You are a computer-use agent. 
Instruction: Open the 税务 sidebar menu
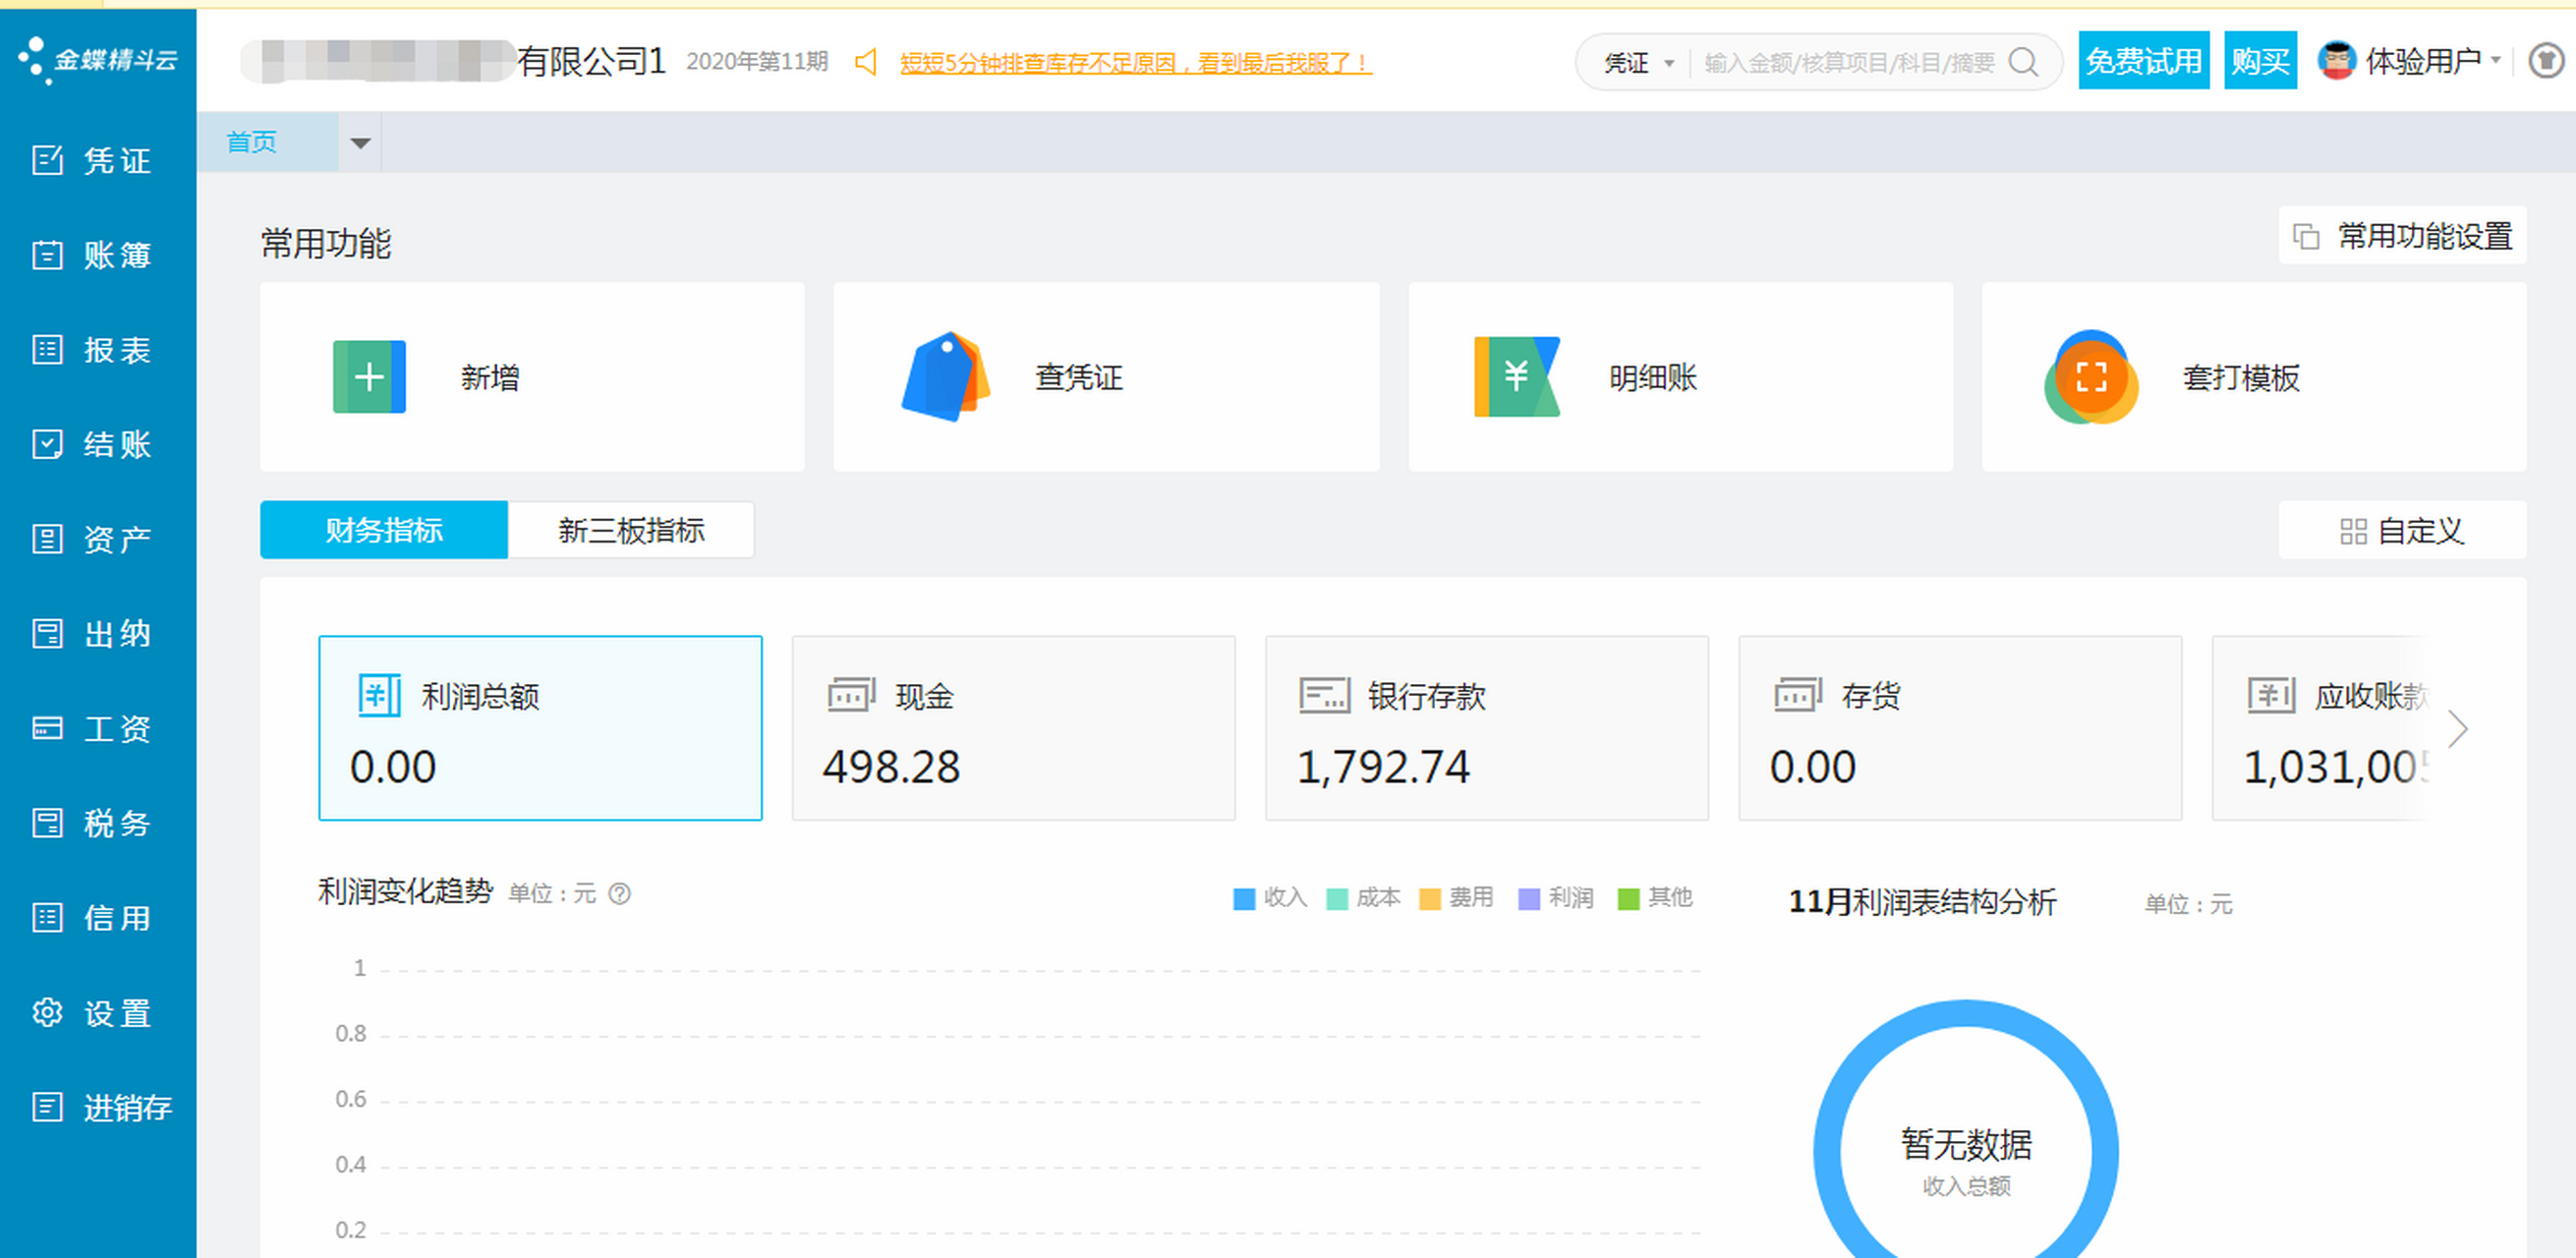[x=92, y=823]
